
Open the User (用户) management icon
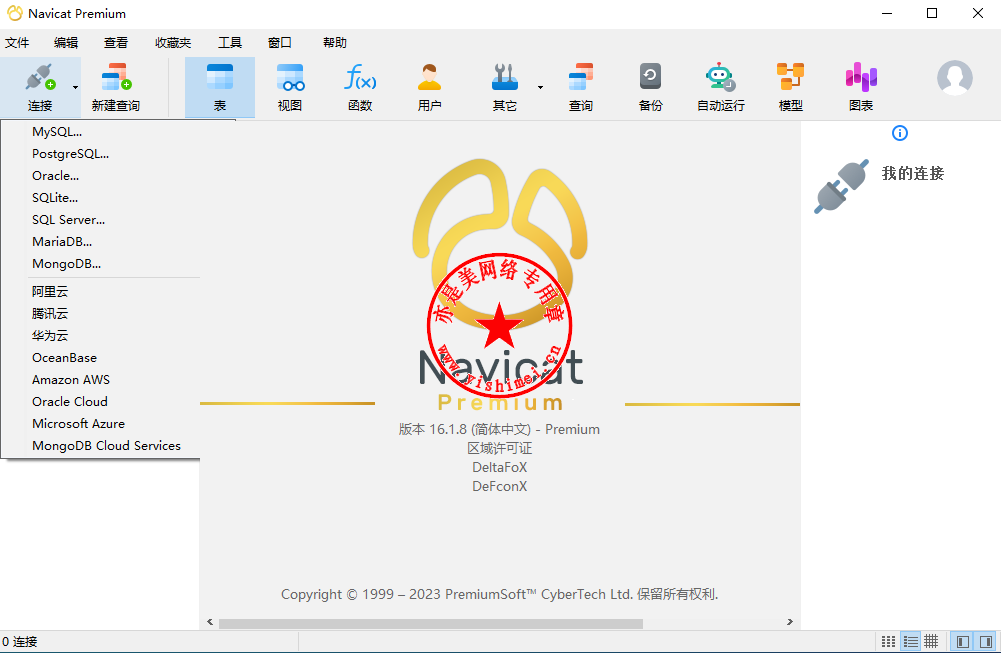coord(430,78)
